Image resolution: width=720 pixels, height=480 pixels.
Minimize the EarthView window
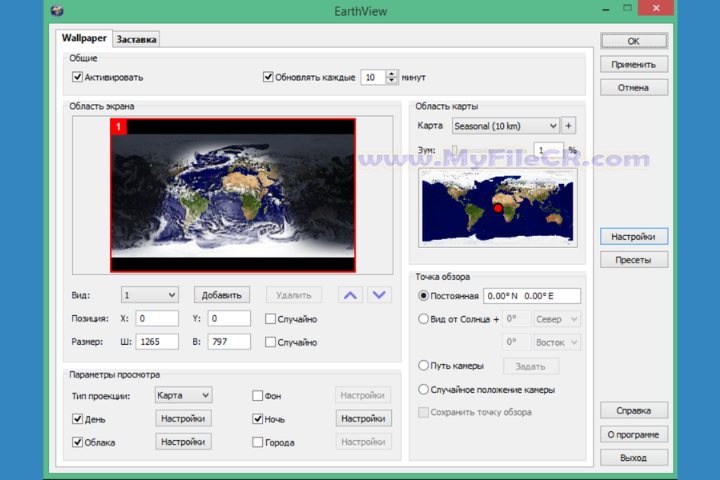606,9
